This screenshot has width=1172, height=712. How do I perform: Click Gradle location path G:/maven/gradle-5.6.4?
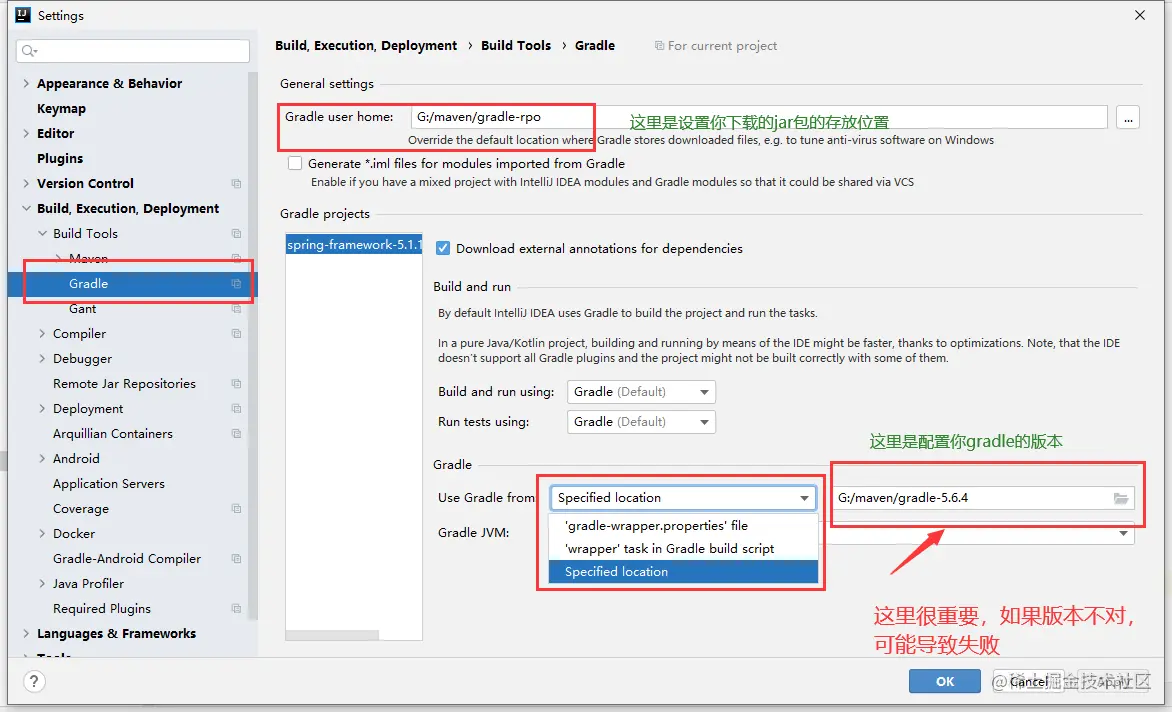pyautogui.click(x=983, y=498)
